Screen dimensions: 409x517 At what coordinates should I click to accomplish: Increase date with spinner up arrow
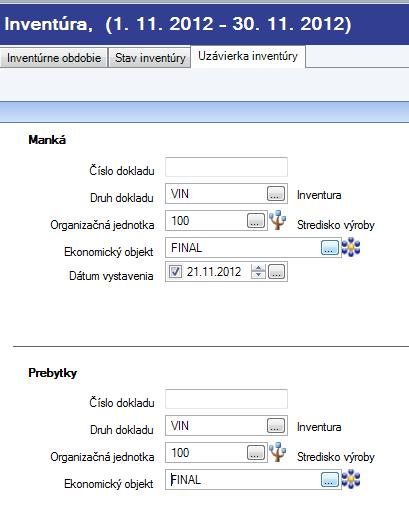258,268
